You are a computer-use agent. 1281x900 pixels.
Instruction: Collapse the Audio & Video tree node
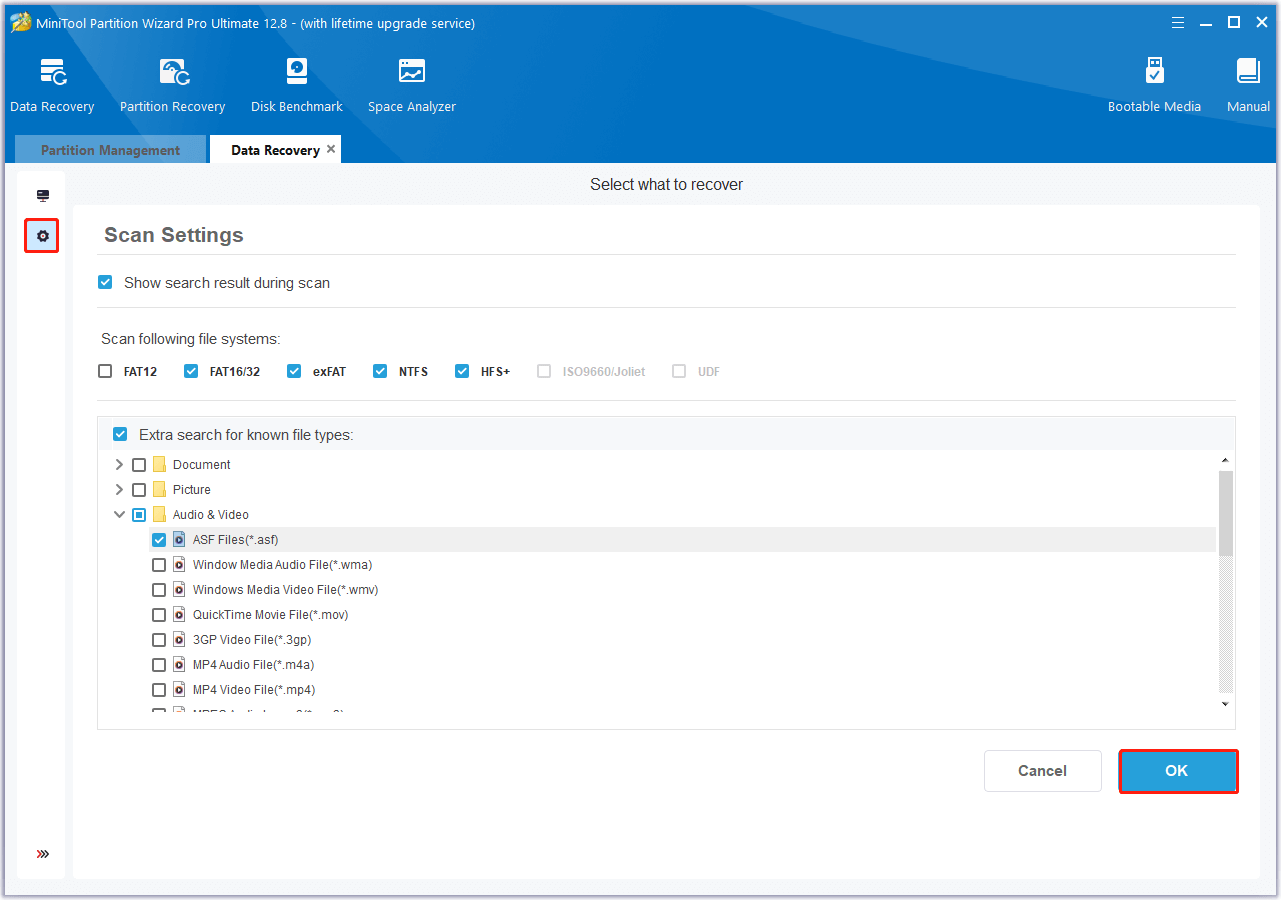point(119,514)
